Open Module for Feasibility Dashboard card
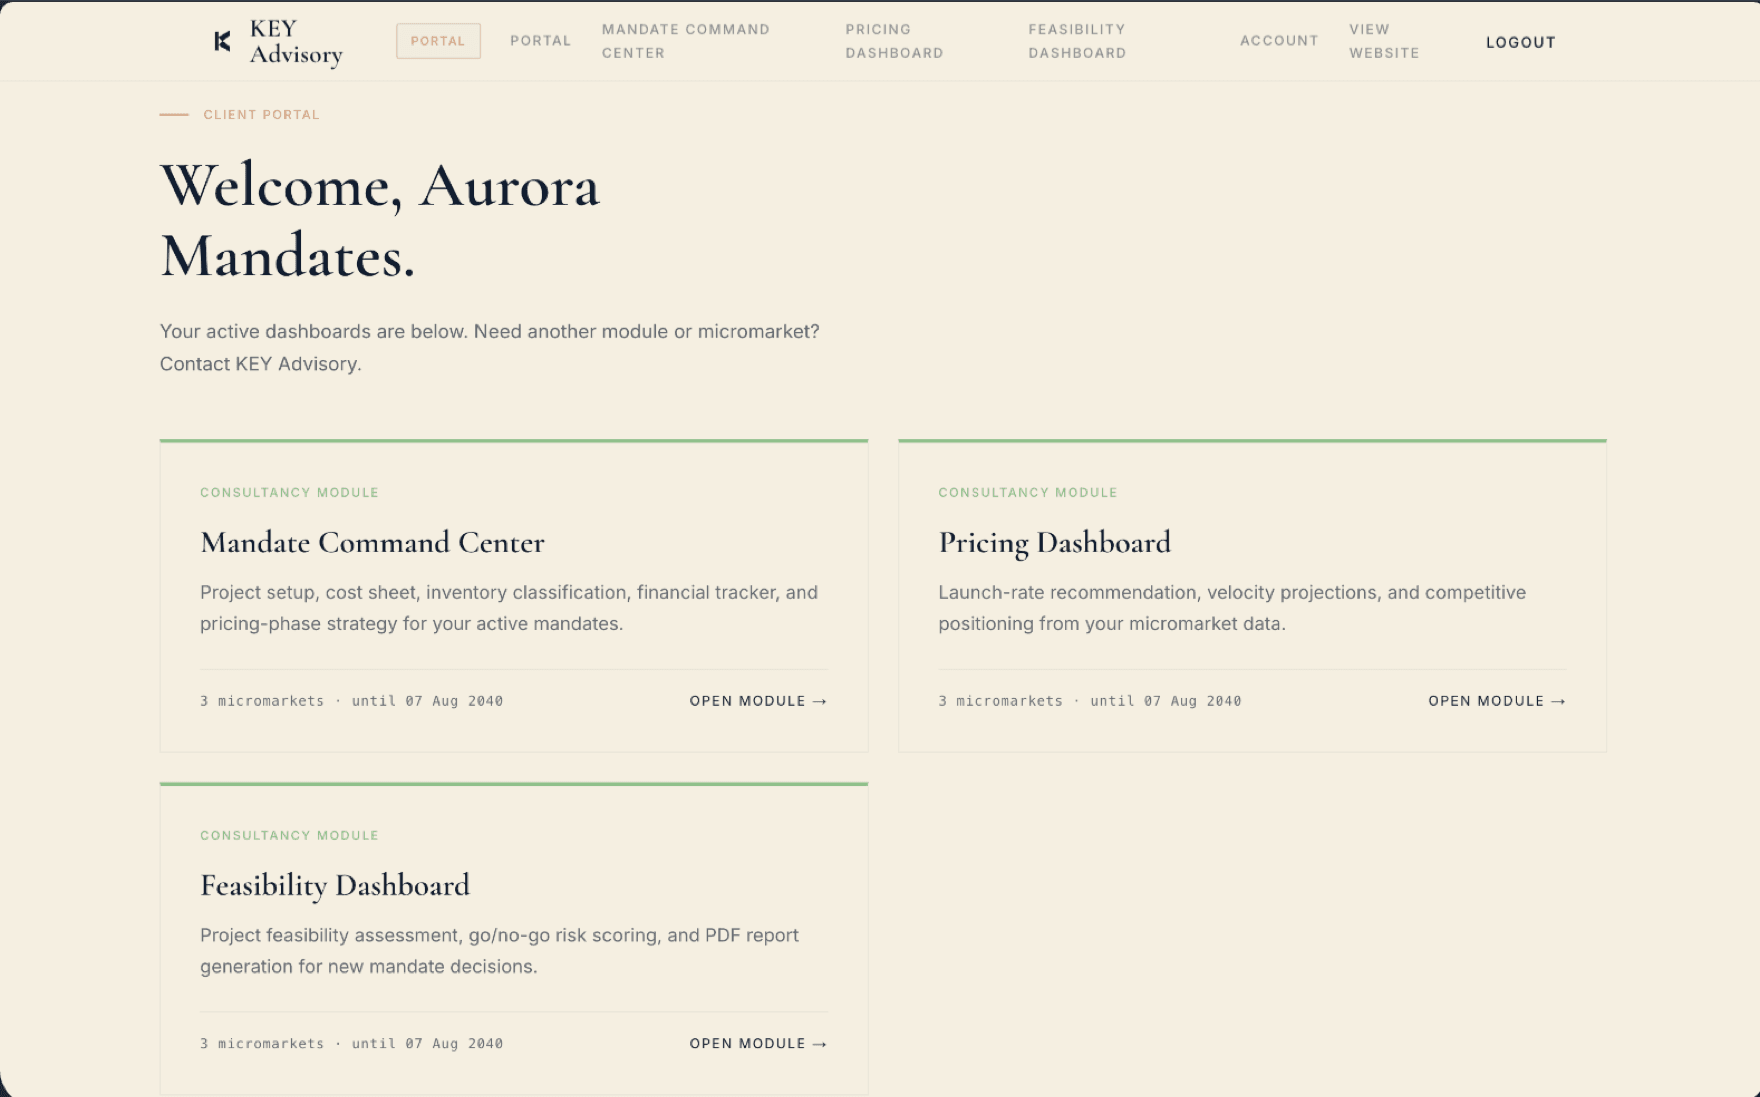This screenshot has height=1097, width=1760. tap(758, 1043)
